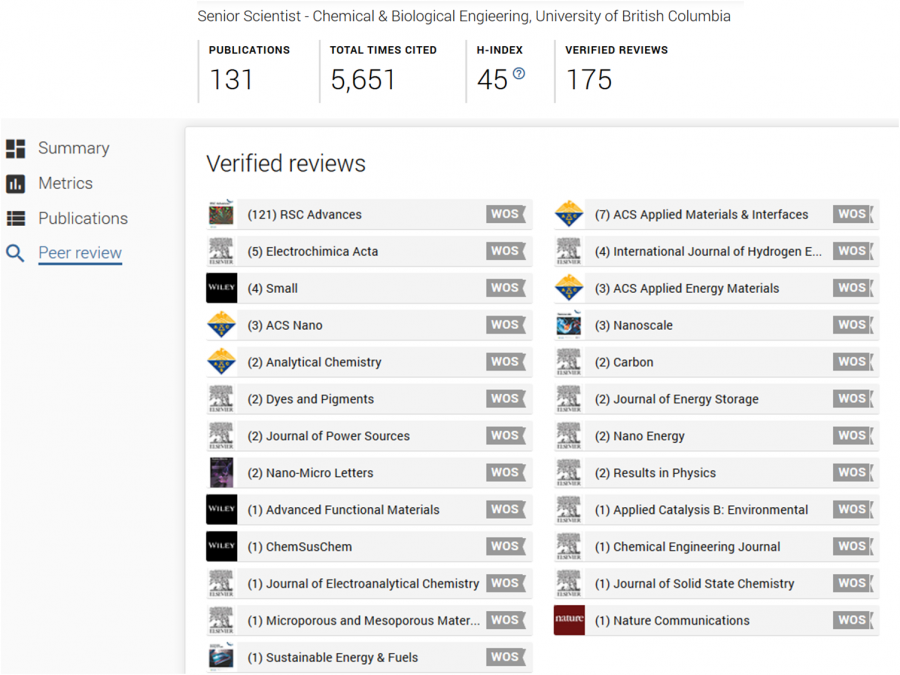
Task: Go to the Publications section
Action: pyautogui.click(x=83, y=218)
